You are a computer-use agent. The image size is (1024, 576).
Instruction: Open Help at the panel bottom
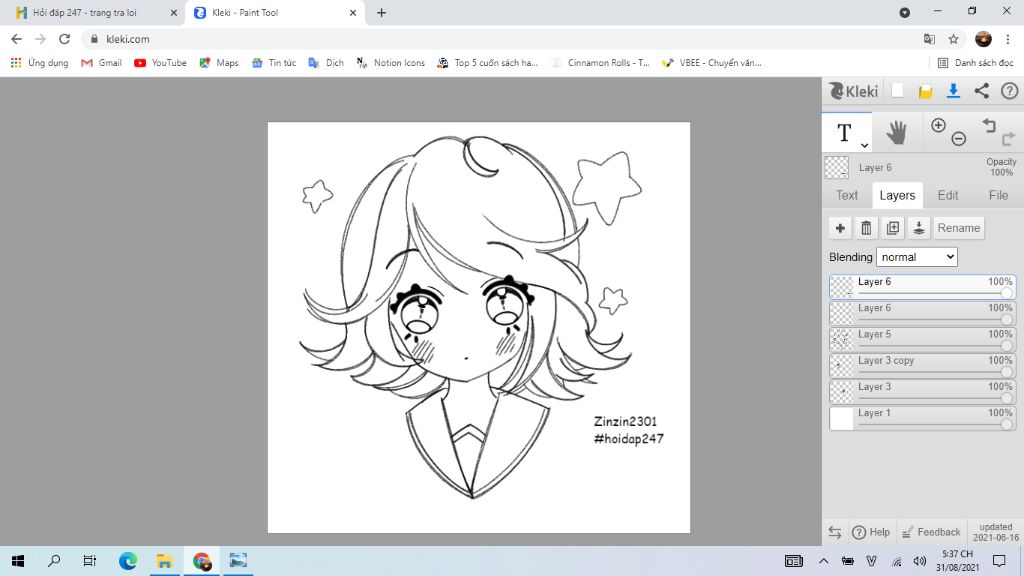tap(871, 532)
